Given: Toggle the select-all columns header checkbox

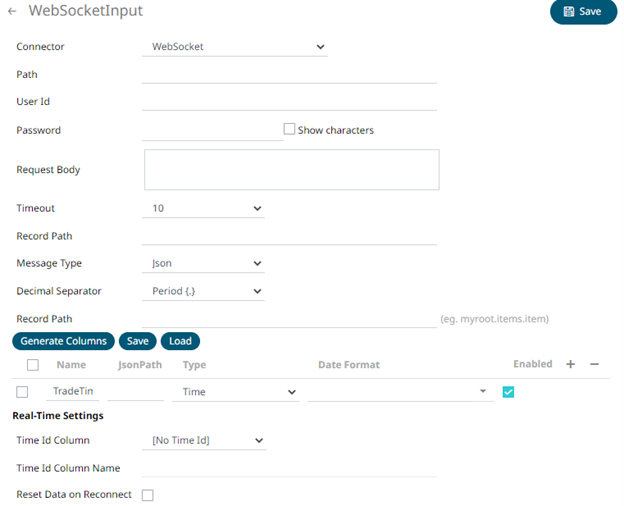Looking at the screenshot, I should click(32, 365).
